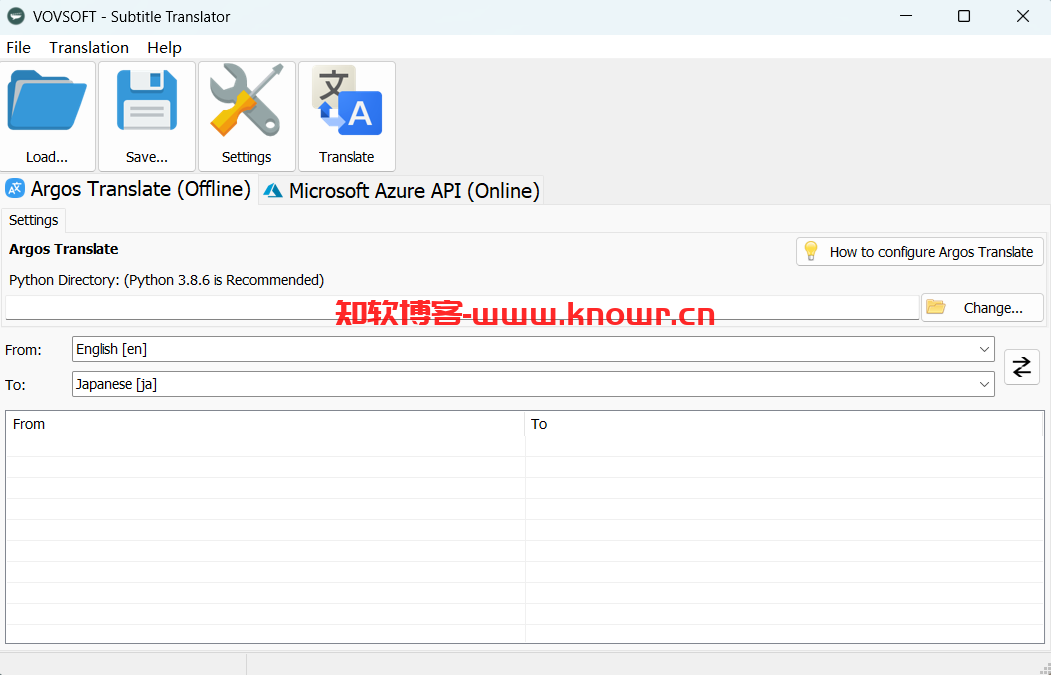Close the Subtitle Translator window
The image size is (1051, 675).
(1023, 16)
